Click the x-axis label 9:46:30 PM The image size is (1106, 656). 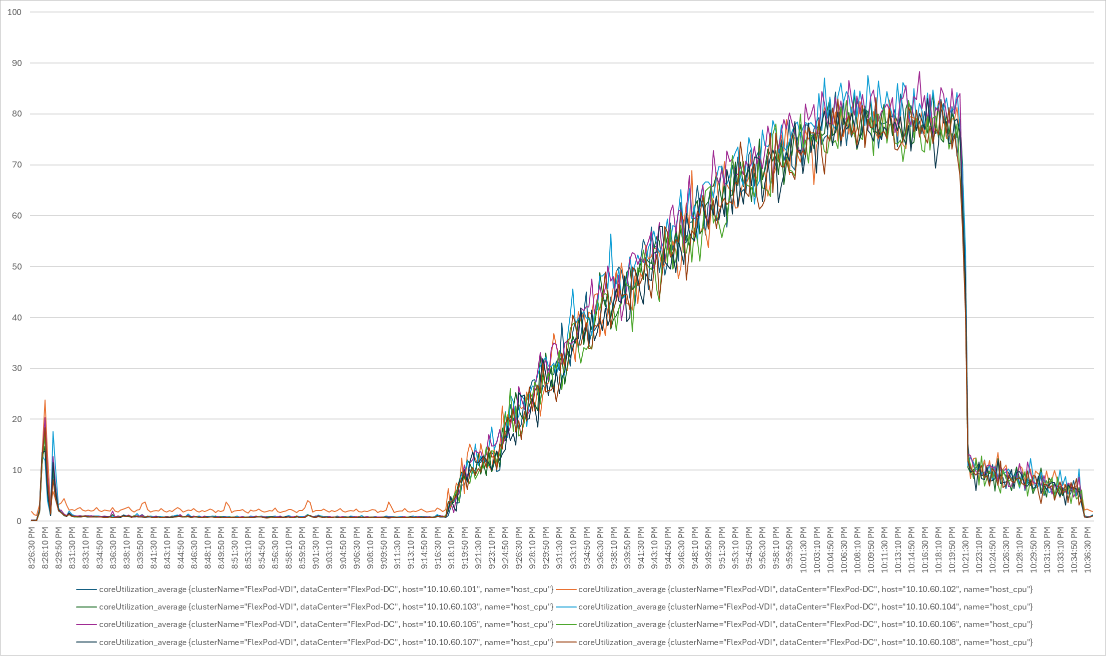[681, 550]
